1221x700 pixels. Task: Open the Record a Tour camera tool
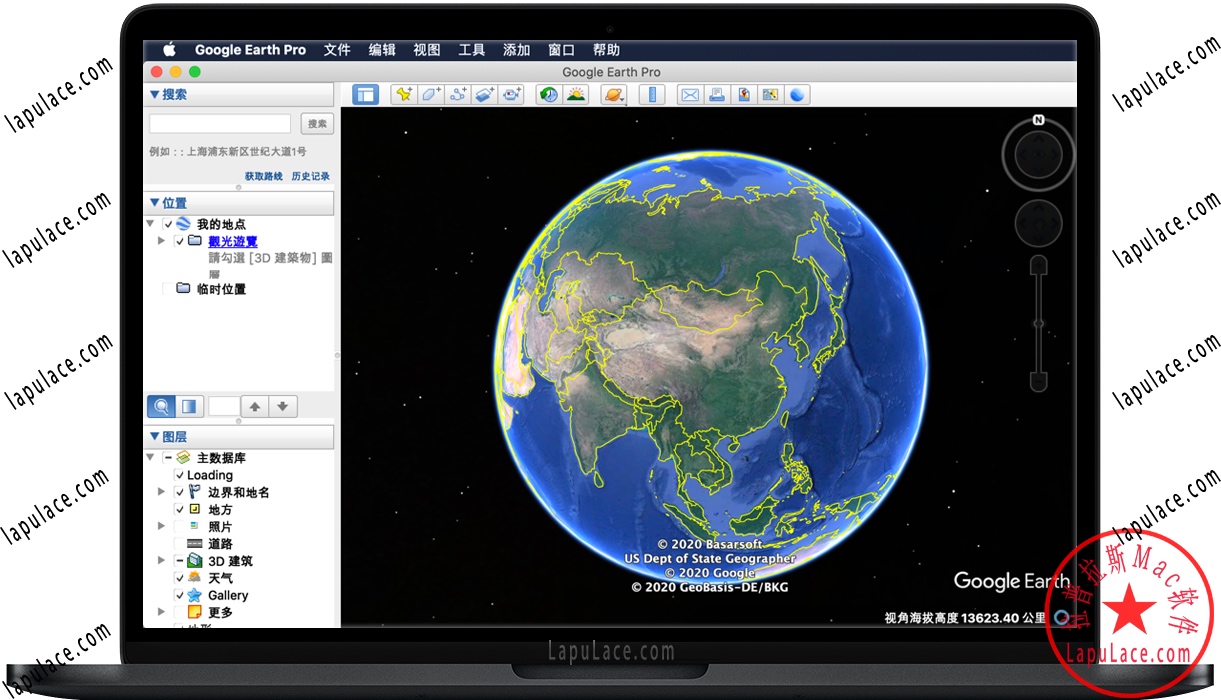[x=512, y=95]
